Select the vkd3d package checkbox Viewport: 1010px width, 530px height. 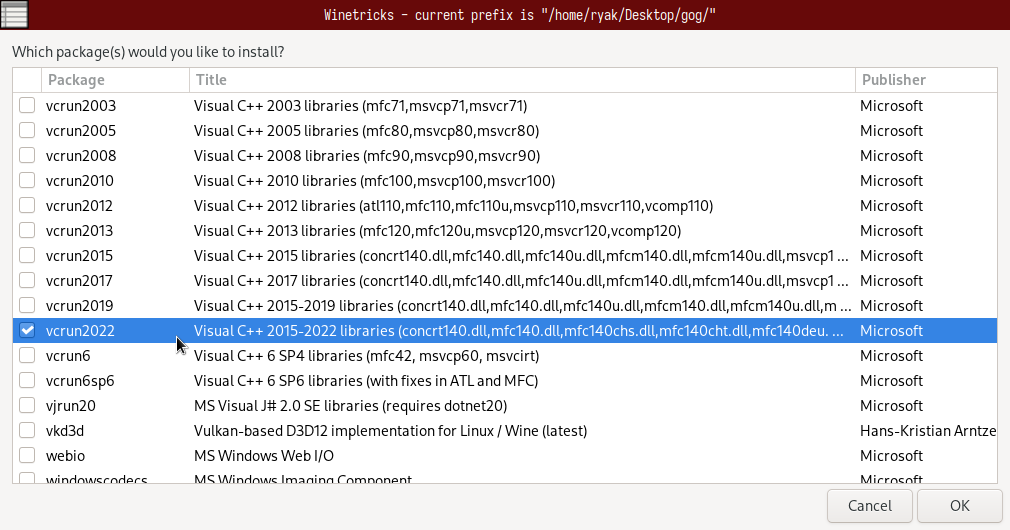pos(27,431)
